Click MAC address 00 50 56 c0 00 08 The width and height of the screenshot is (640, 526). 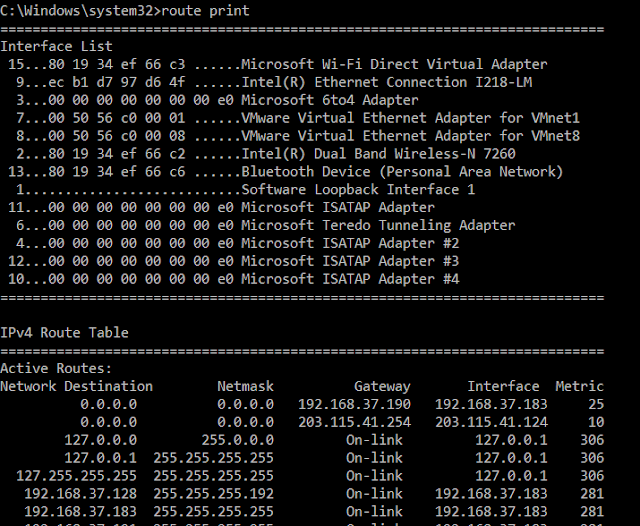tap(117, 136)
